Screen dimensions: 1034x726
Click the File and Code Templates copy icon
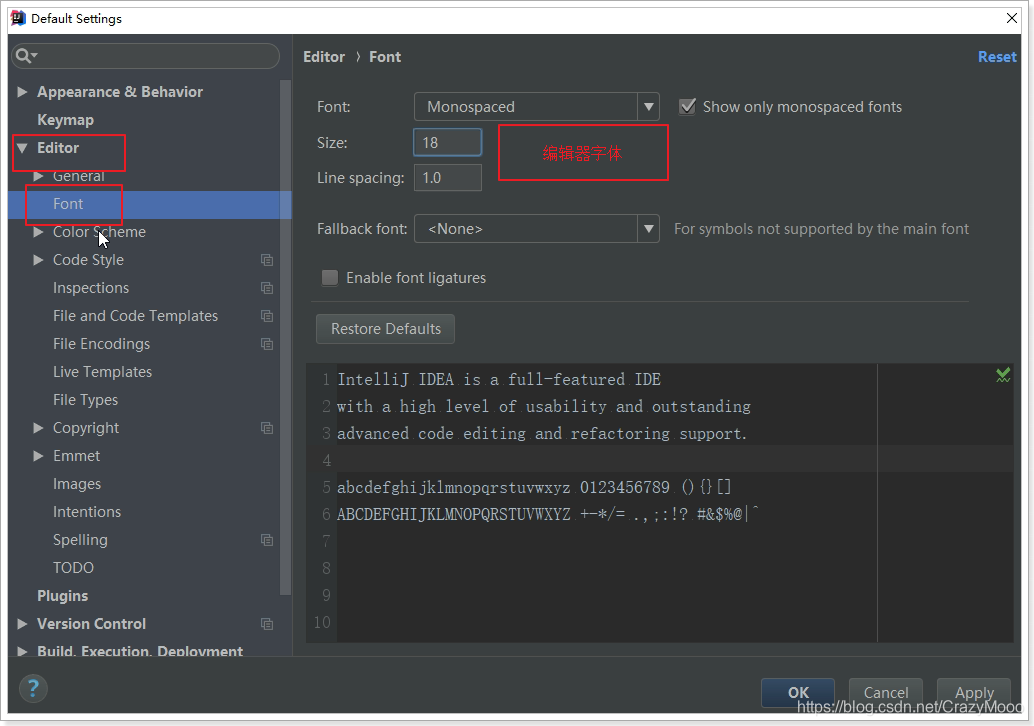click(x=267, y=316)
